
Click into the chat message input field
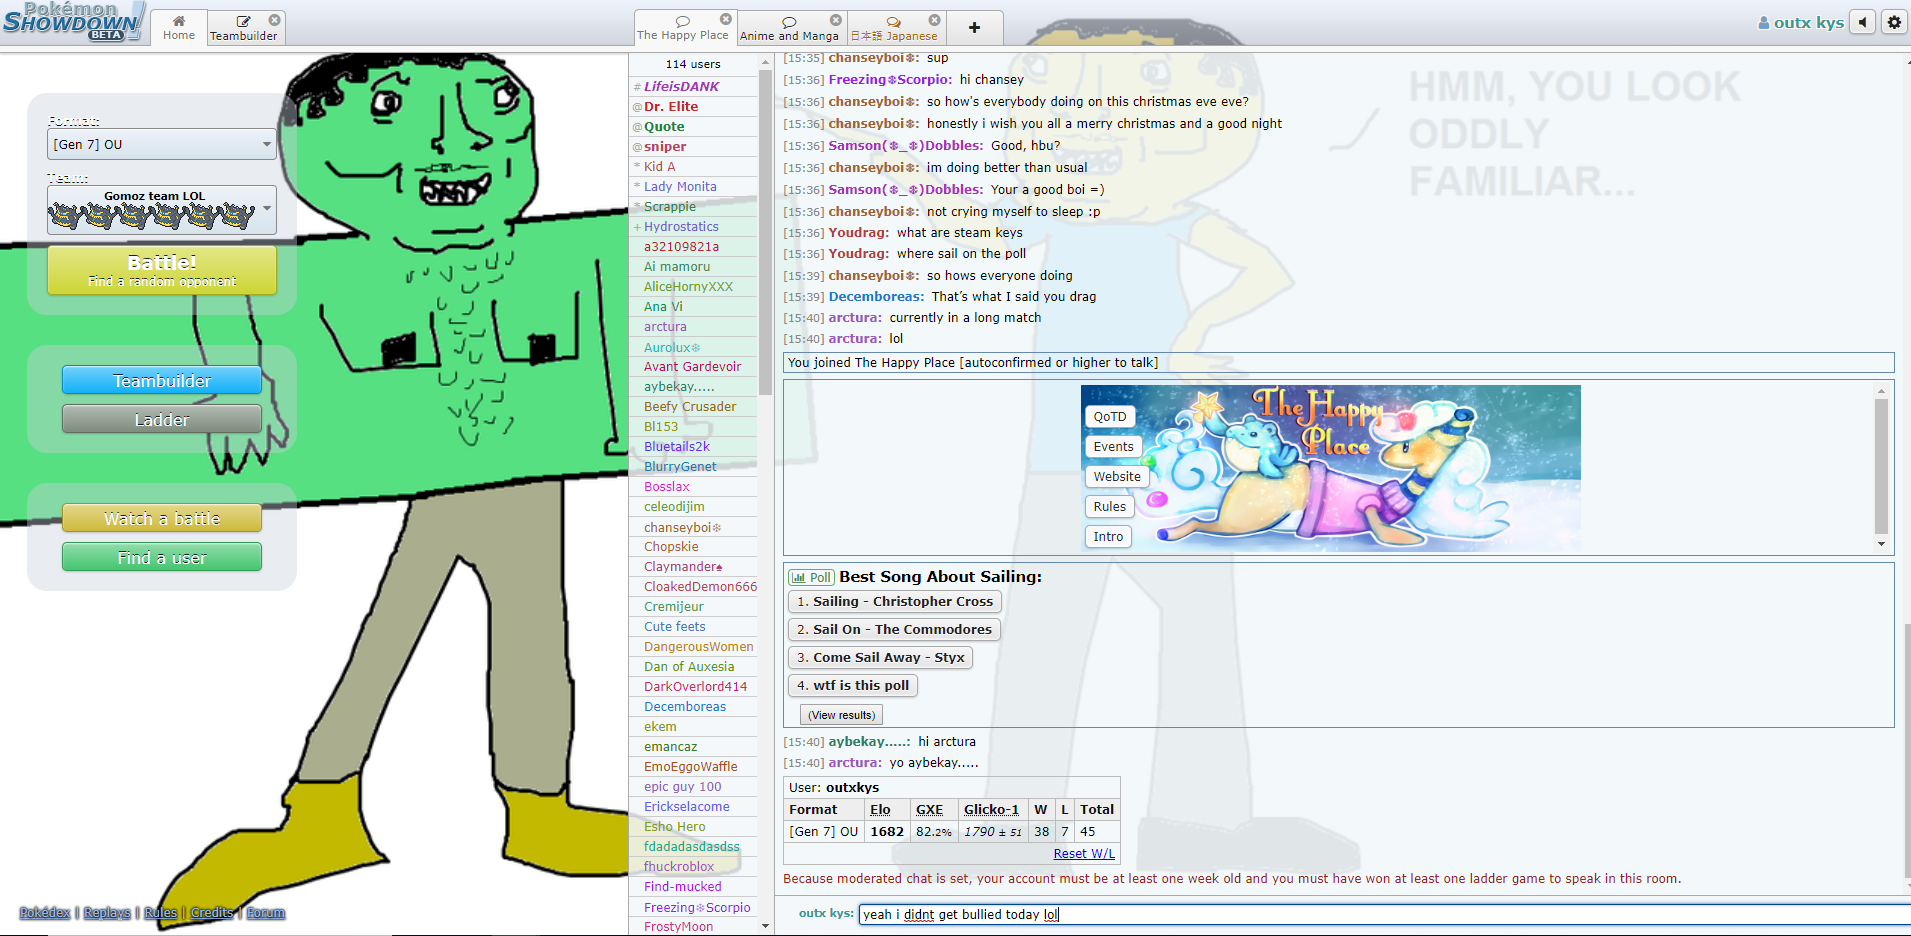[x=1384, y=914]
